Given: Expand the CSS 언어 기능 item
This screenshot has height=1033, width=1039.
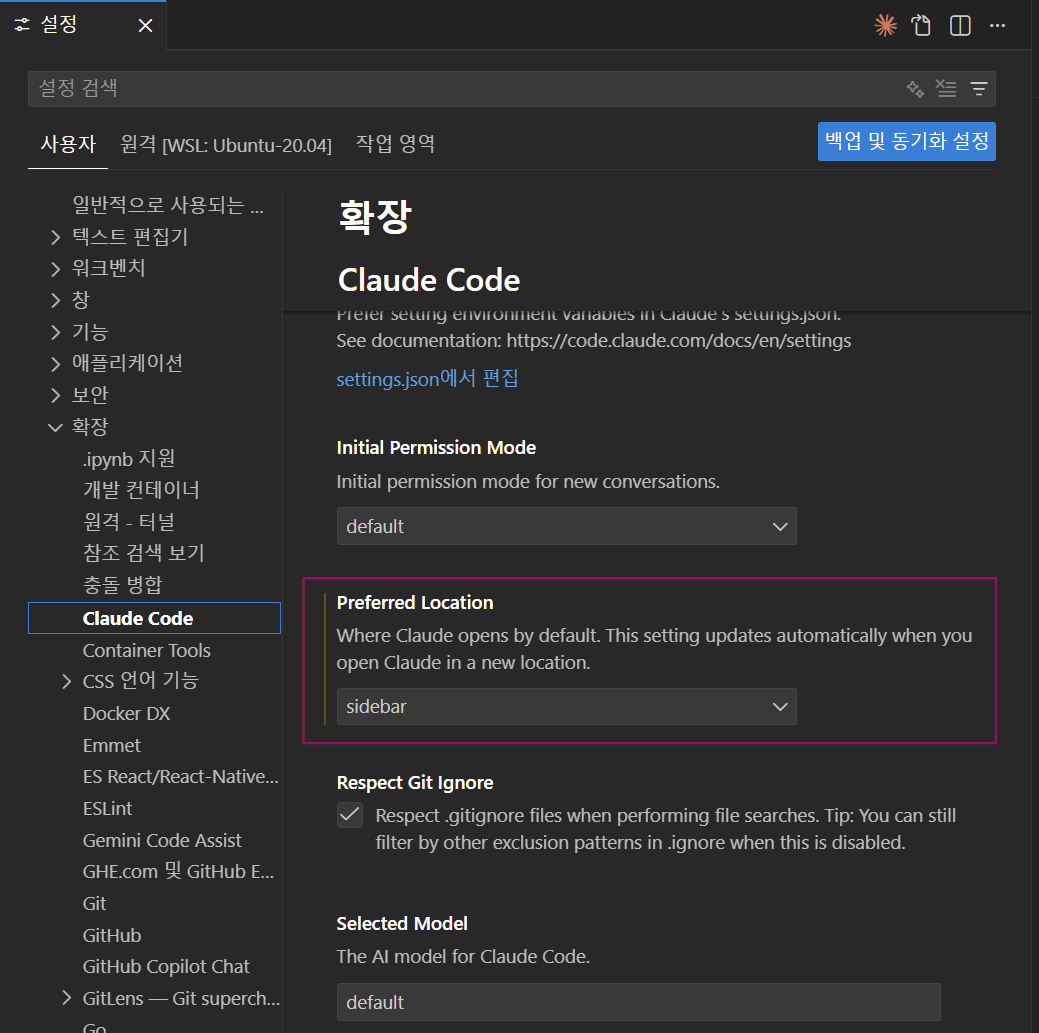Looking at the screenshot, I should pyautogui.click(x=66, y=681).
